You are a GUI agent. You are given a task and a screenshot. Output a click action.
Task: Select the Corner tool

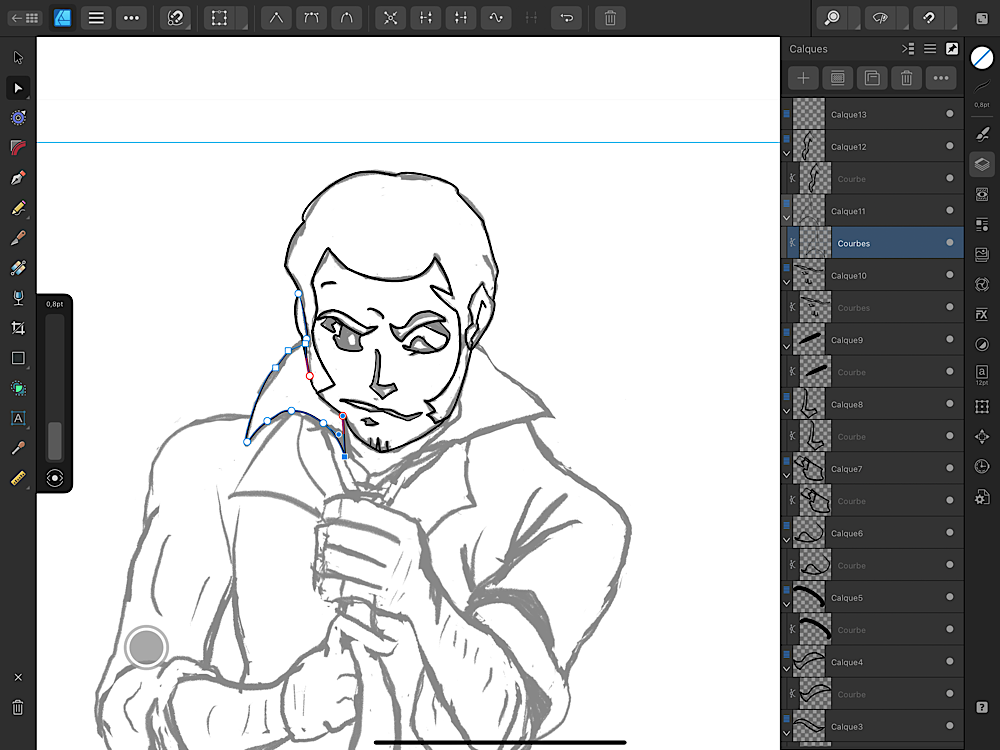pos(18,148)
